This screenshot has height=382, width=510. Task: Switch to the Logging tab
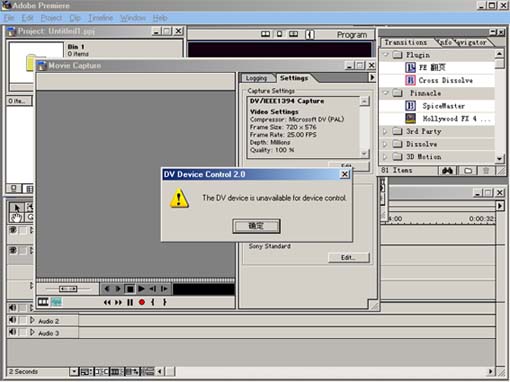click(256, 78)
